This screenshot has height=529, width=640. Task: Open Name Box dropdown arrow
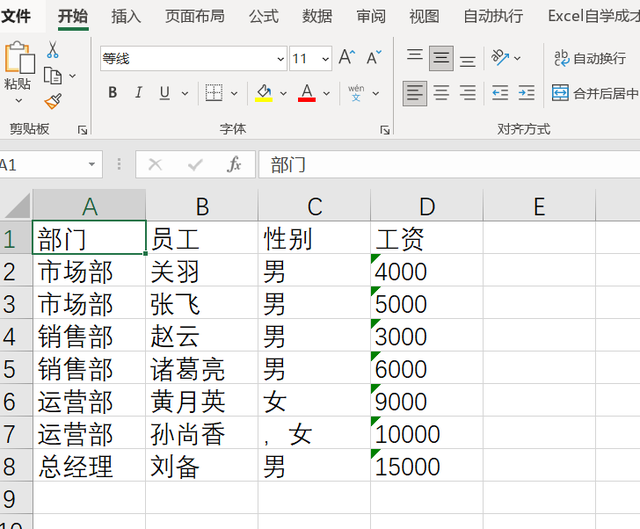(x=92, y=164)
